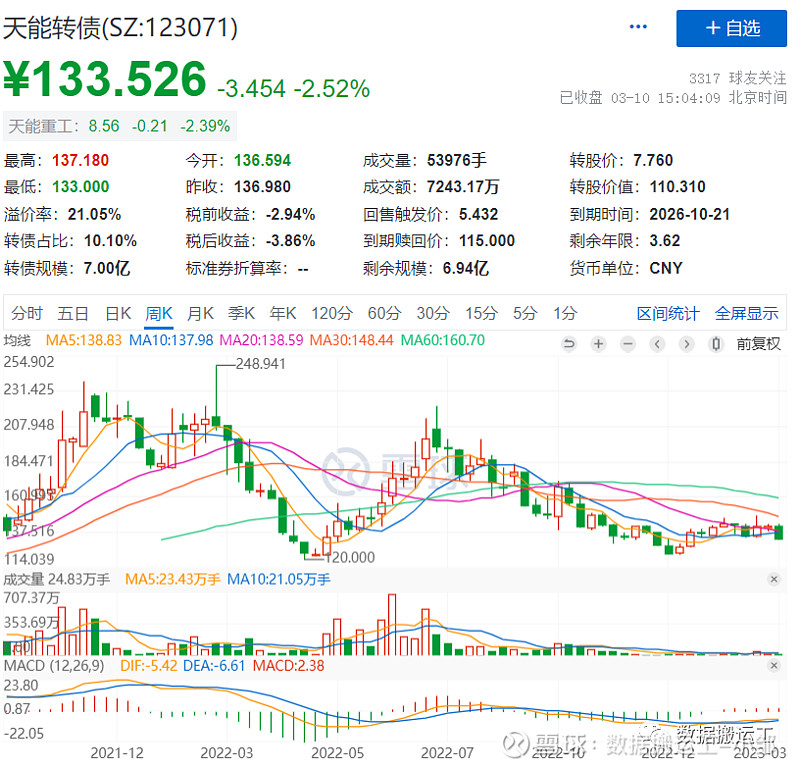
Task: Click the 转股价值 110.310 value
Action: (x=678, y=187)
